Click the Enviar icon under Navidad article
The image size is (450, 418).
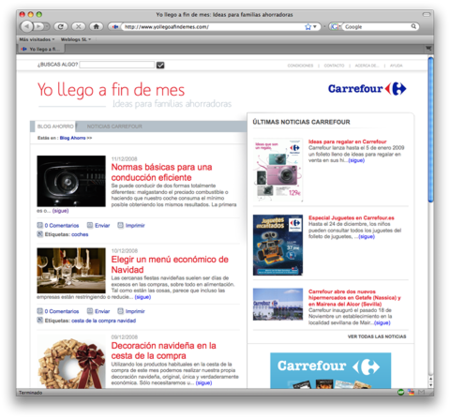(90, 311)
